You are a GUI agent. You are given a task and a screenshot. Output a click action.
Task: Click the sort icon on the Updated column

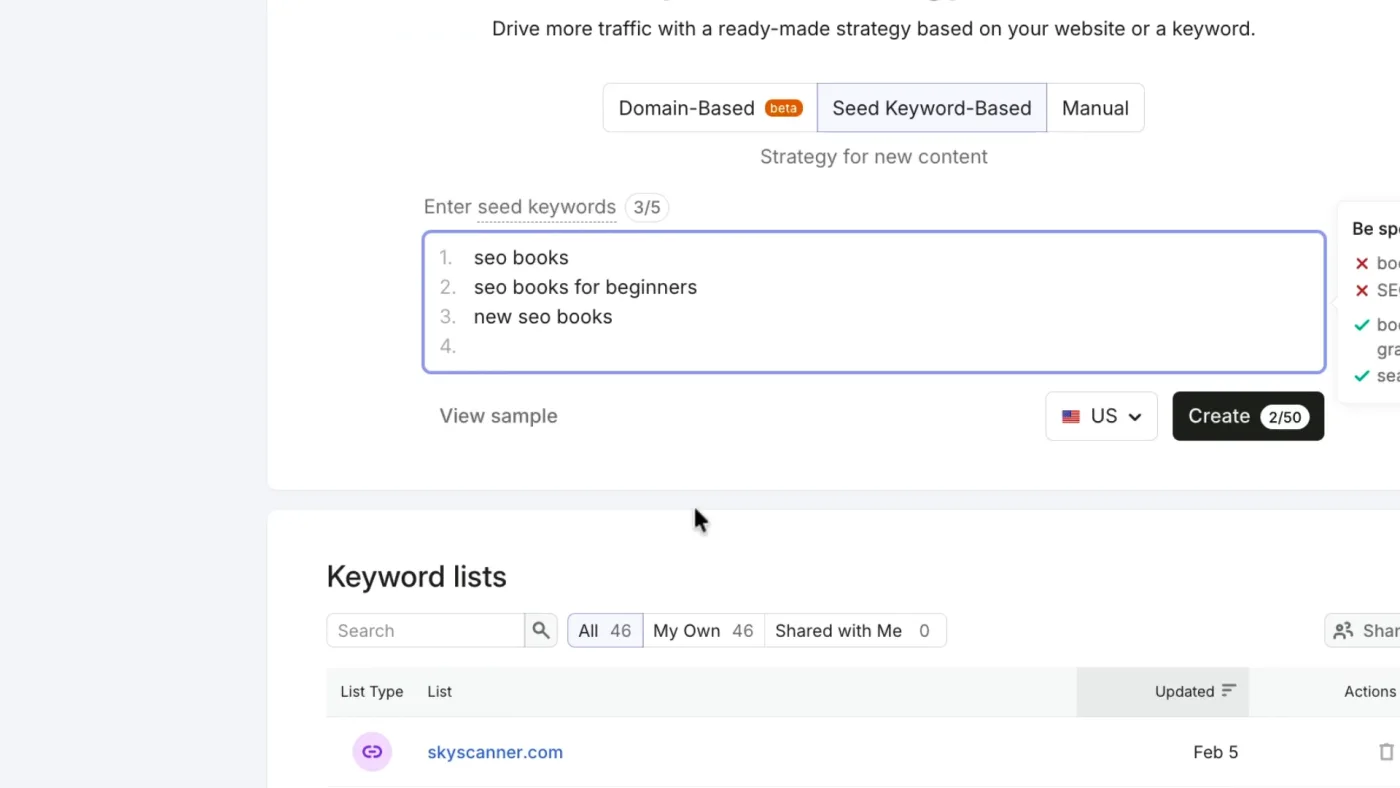tap(1229, 691)
